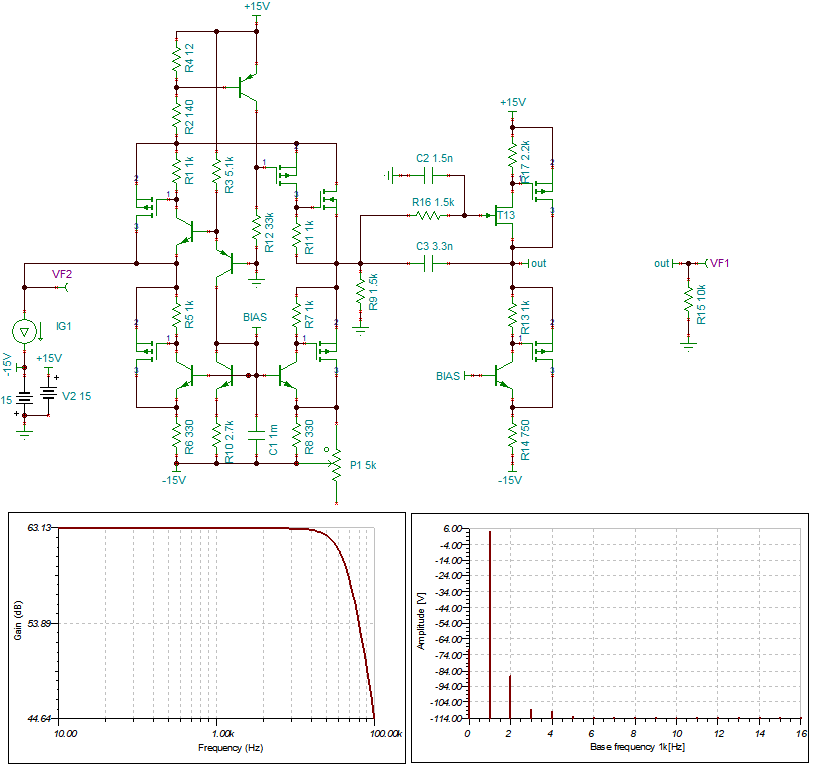Select the P1 5k potentiometer
This screenshot has width=816, height=769.
point(337,464)
